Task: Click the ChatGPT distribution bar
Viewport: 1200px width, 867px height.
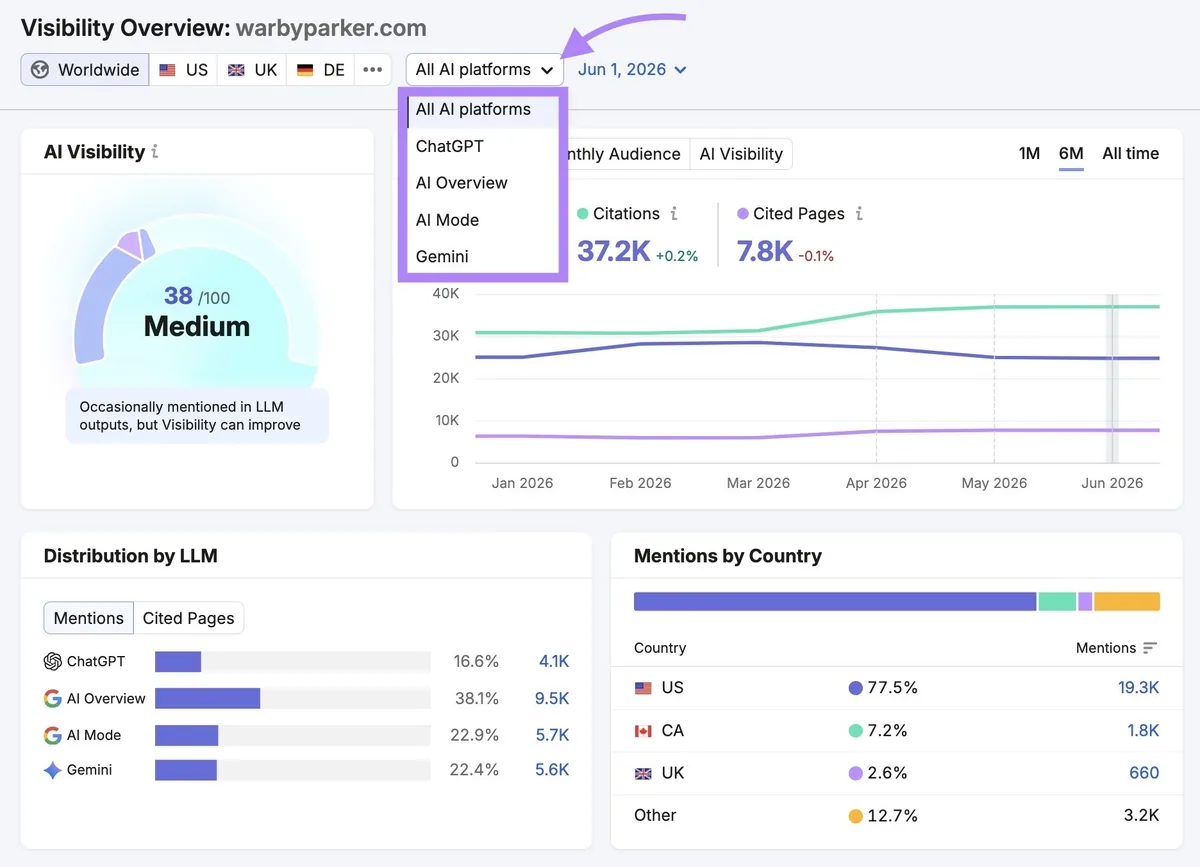Action: pos(178,661)
